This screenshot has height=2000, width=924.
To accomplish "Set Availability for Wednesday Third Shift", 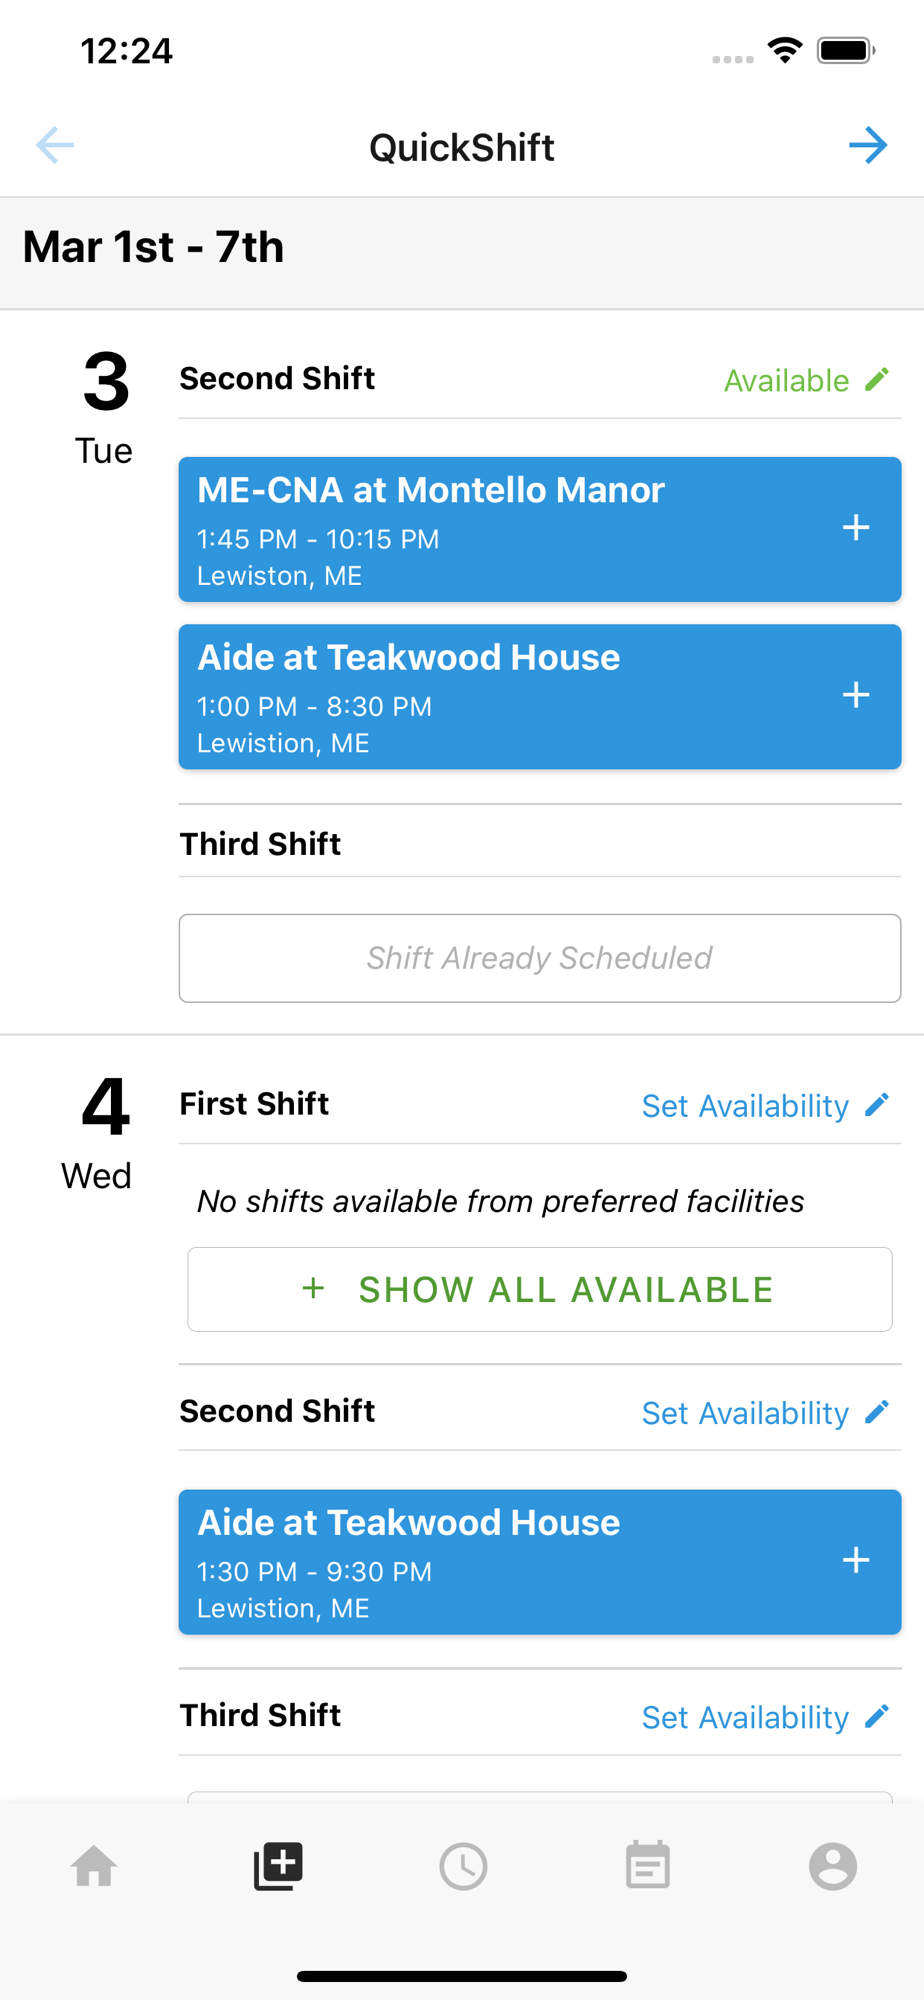I will tap(765, 1717).
